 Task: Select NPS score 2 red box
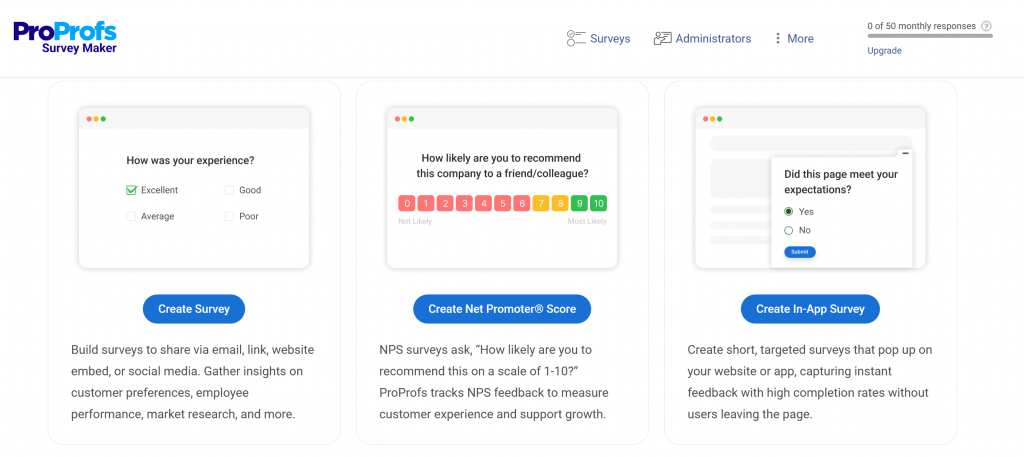point(445,203)
